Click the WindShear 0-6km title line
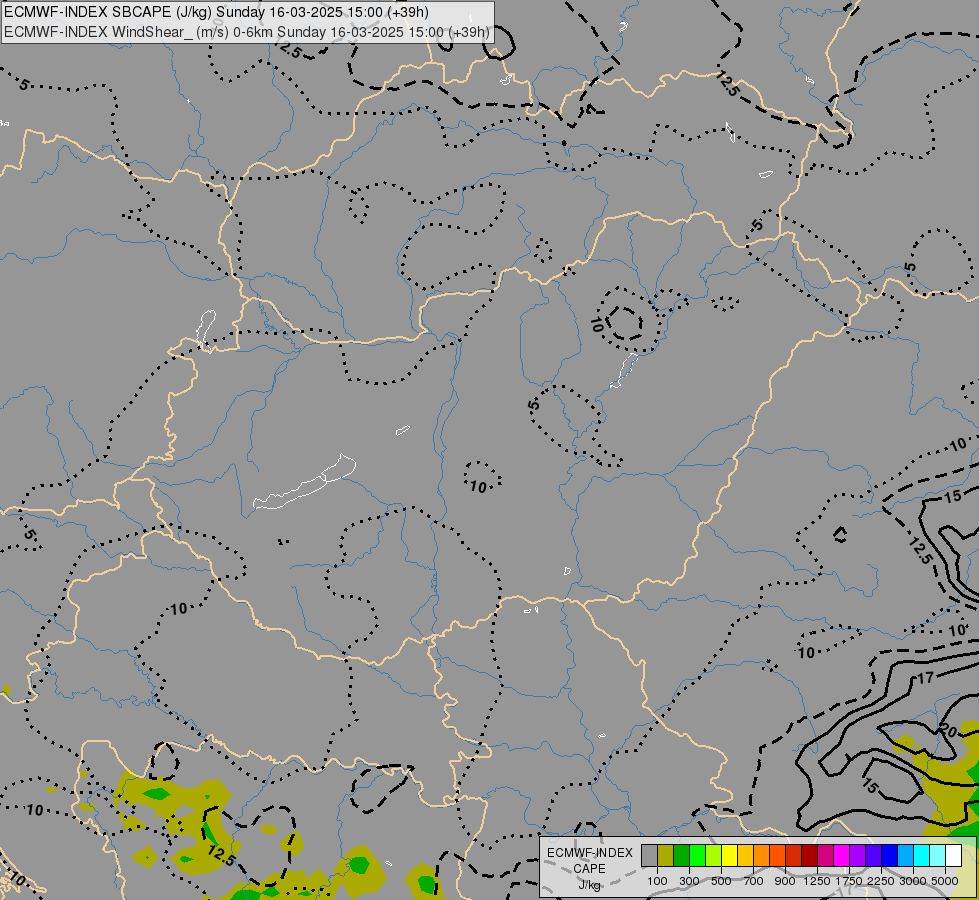The width and height of the screenshot is (979, 900). click(x=247, y=32)
